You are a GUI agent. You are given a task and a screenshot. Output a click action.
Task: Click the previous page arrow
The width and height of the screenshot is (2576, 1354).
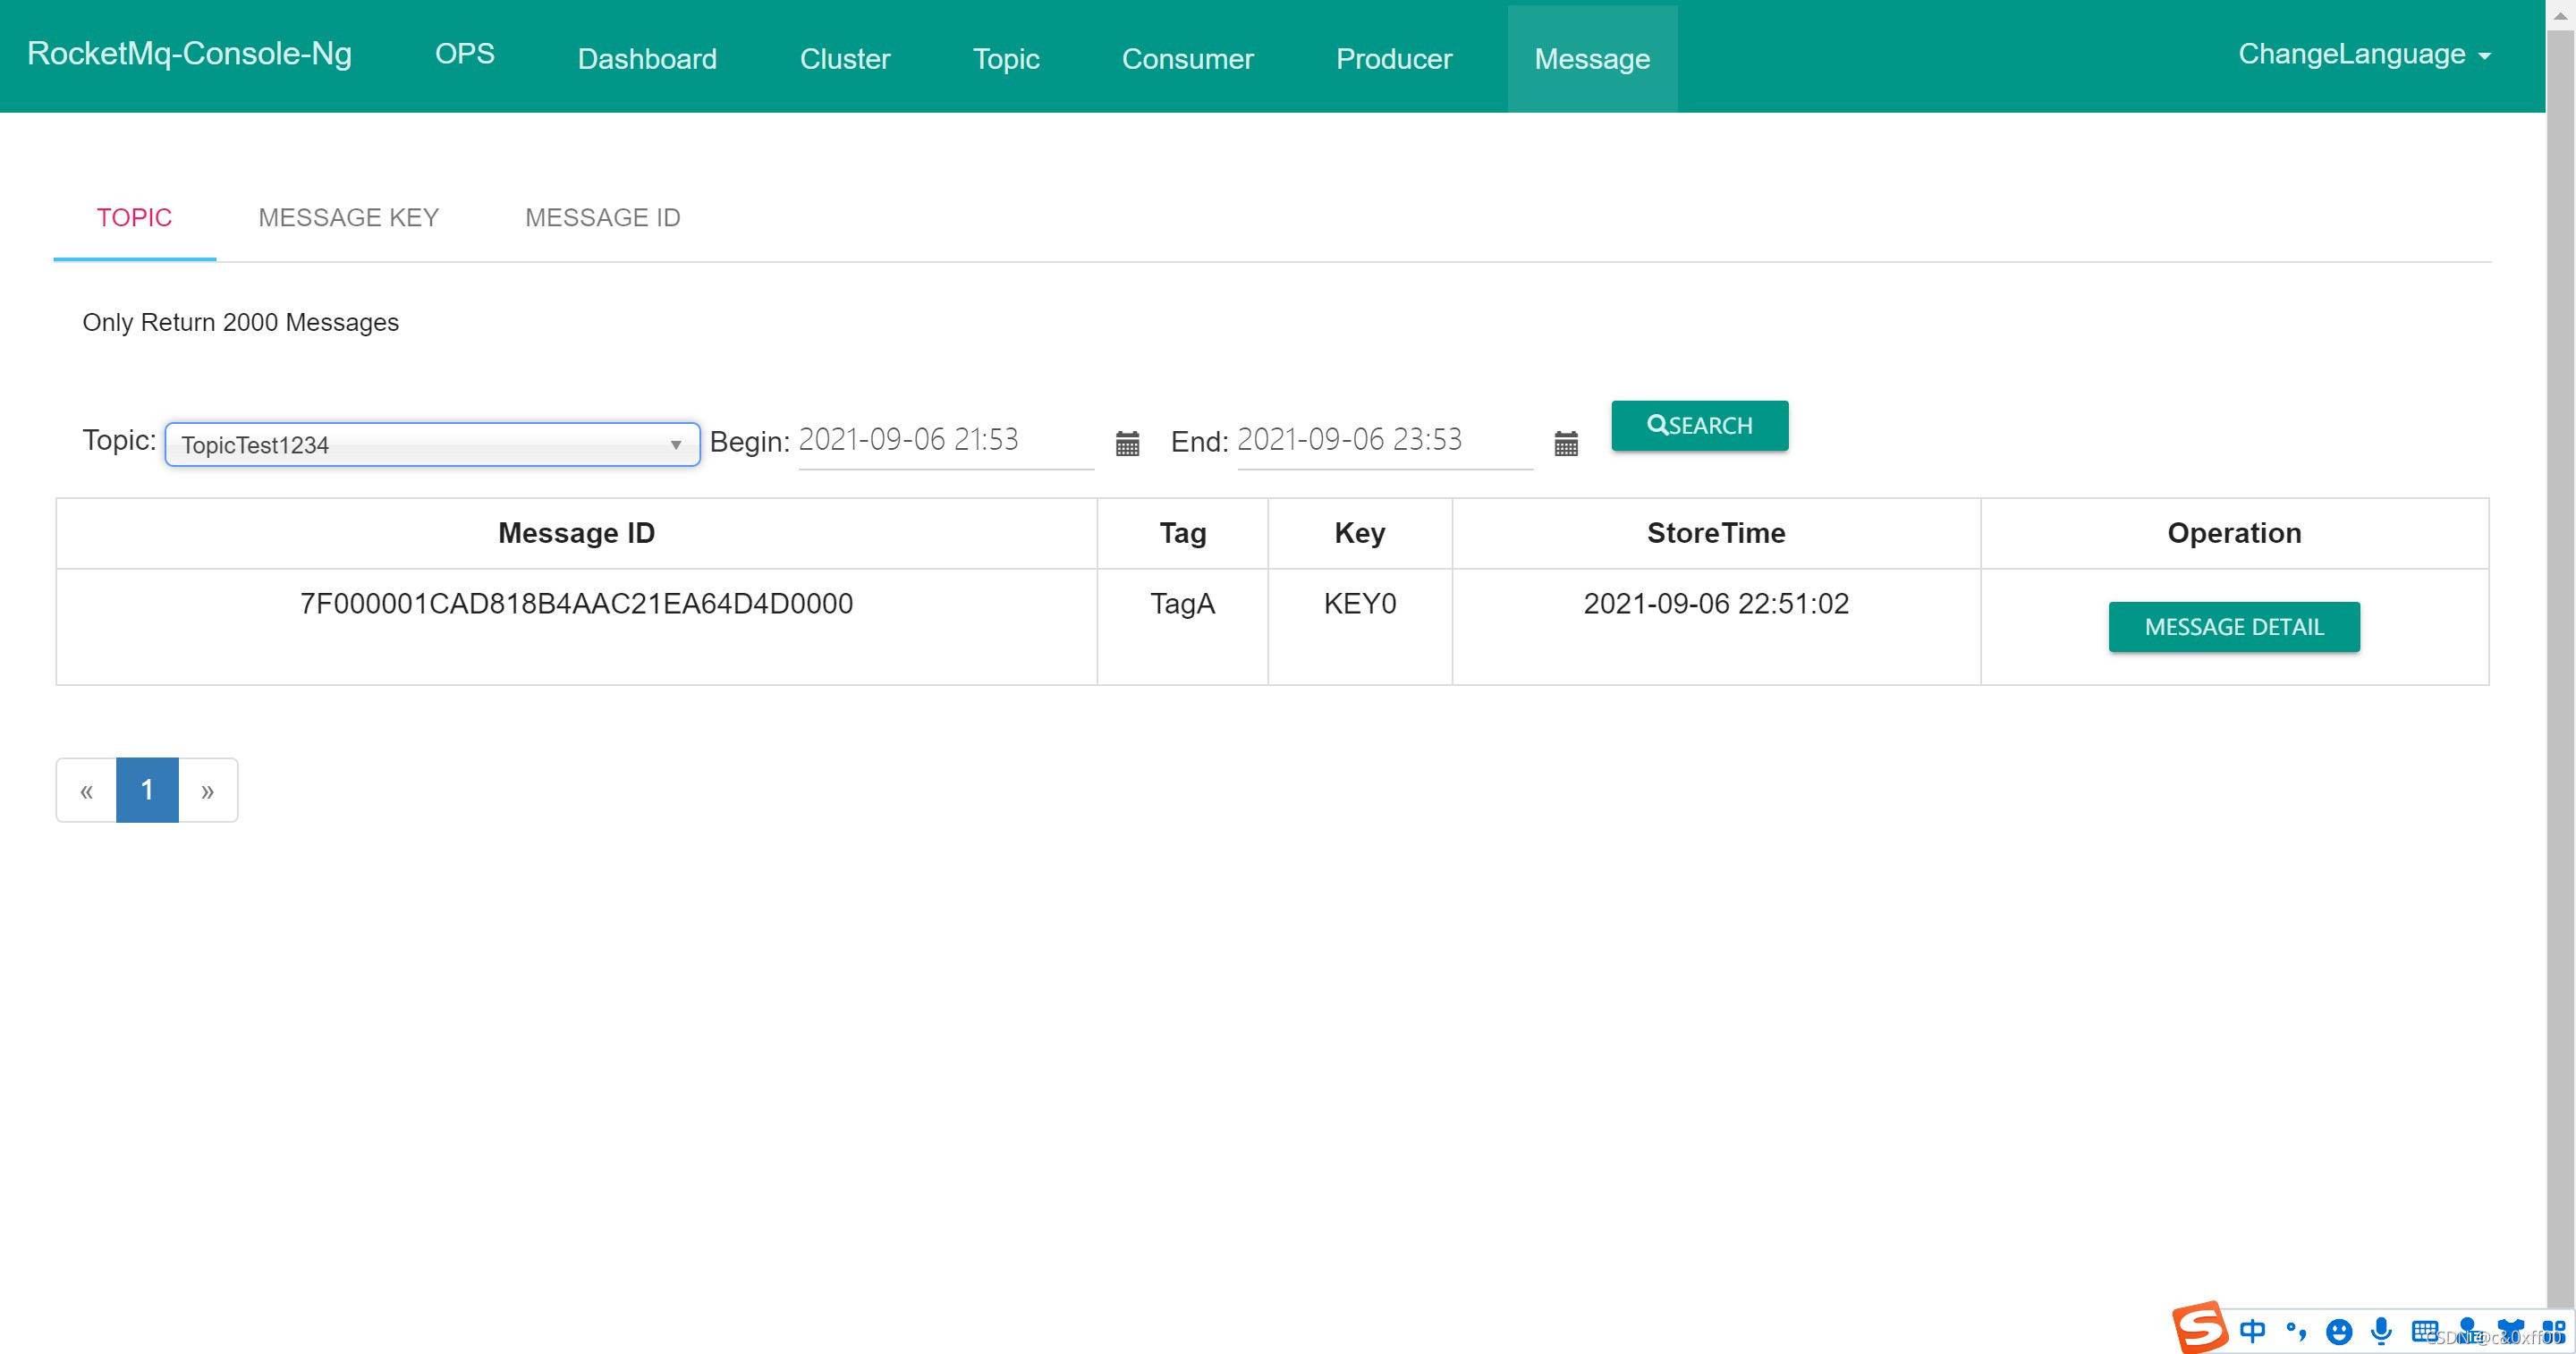[87, 791]
